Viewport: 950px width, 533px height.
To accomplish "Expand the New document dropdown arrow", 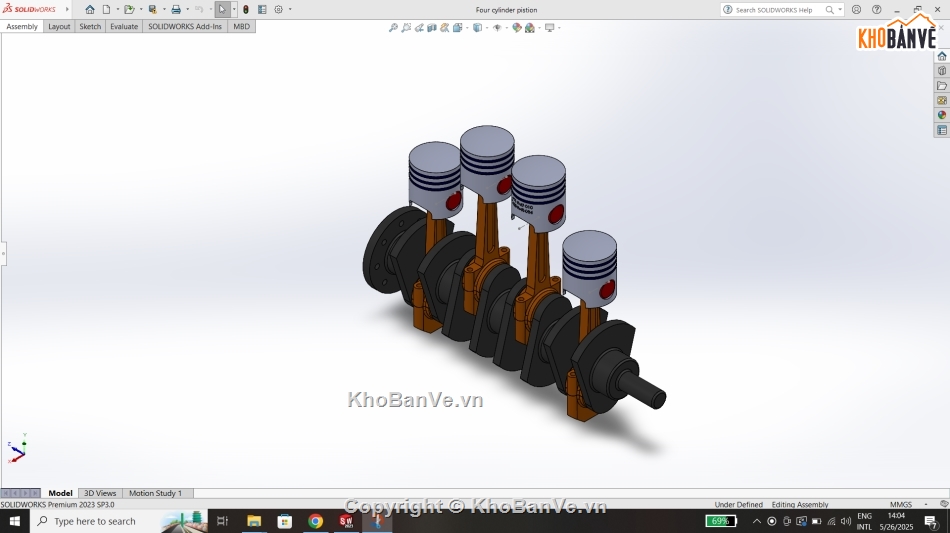I will coord(118,10).
